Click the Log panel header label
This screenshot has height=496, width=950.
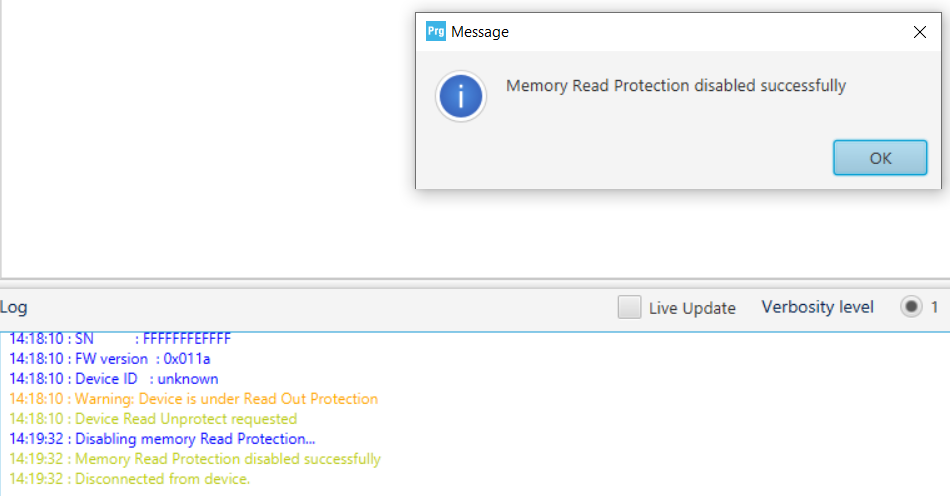(x=13, y=307)
